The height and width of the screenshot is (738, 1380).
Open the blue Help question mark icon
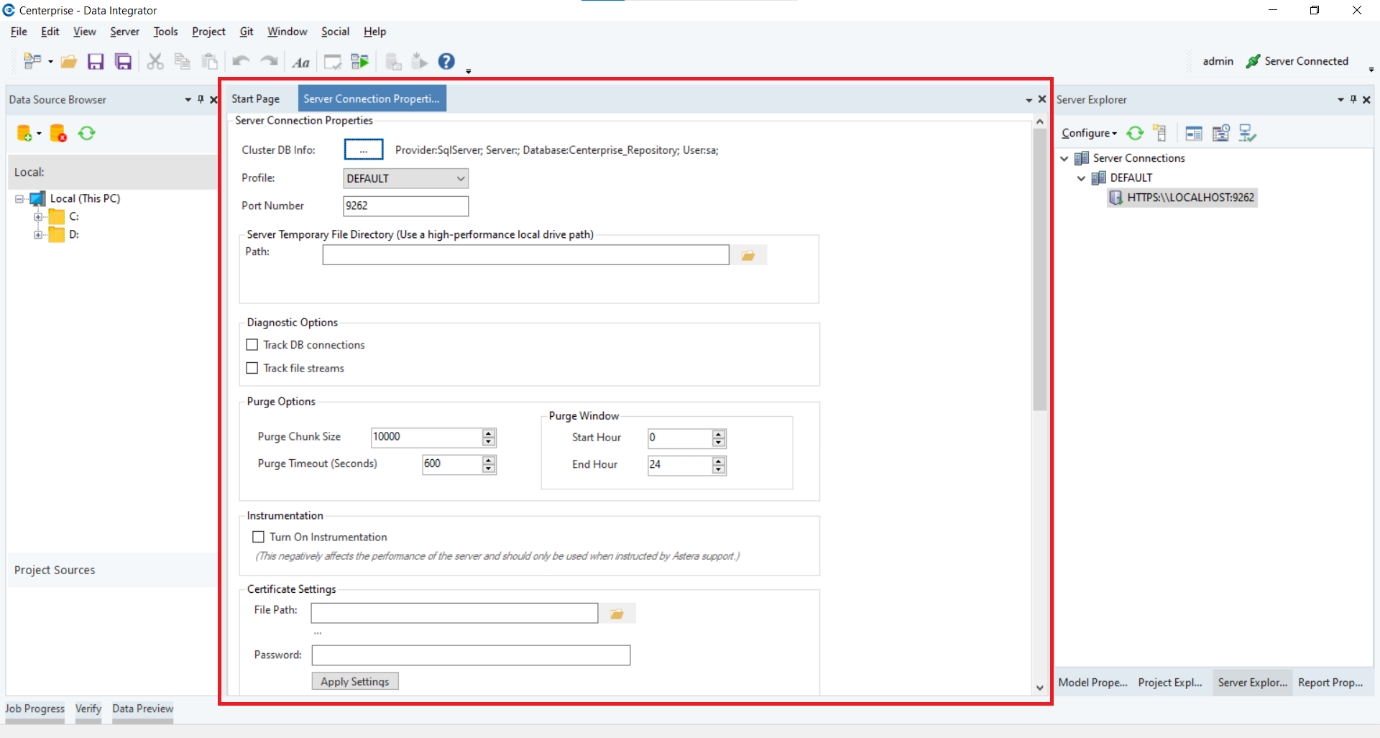pos(446,62)
